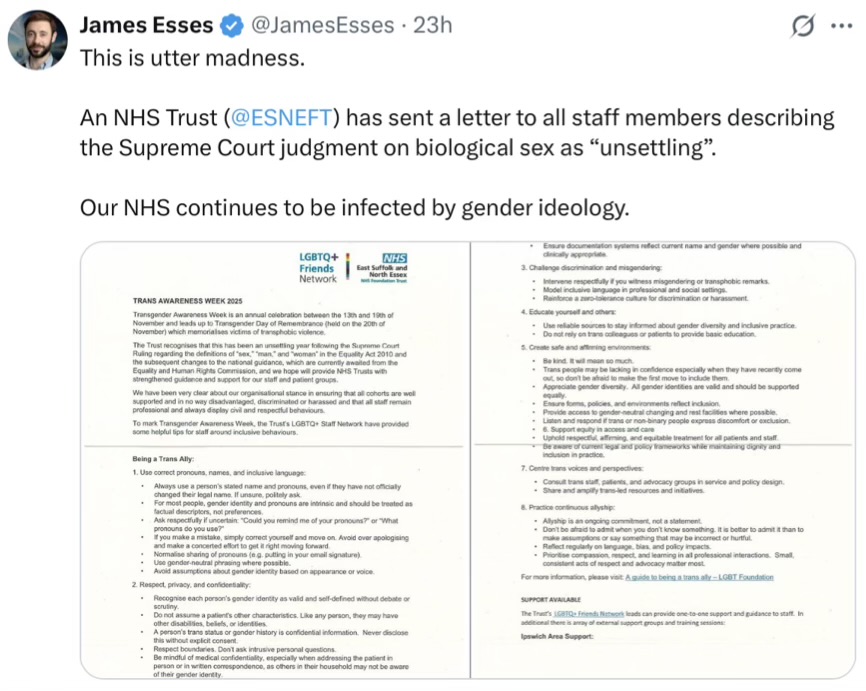The image size is (866, 691).
Task: Click the blue verified badge
Action: pos(229,25)
